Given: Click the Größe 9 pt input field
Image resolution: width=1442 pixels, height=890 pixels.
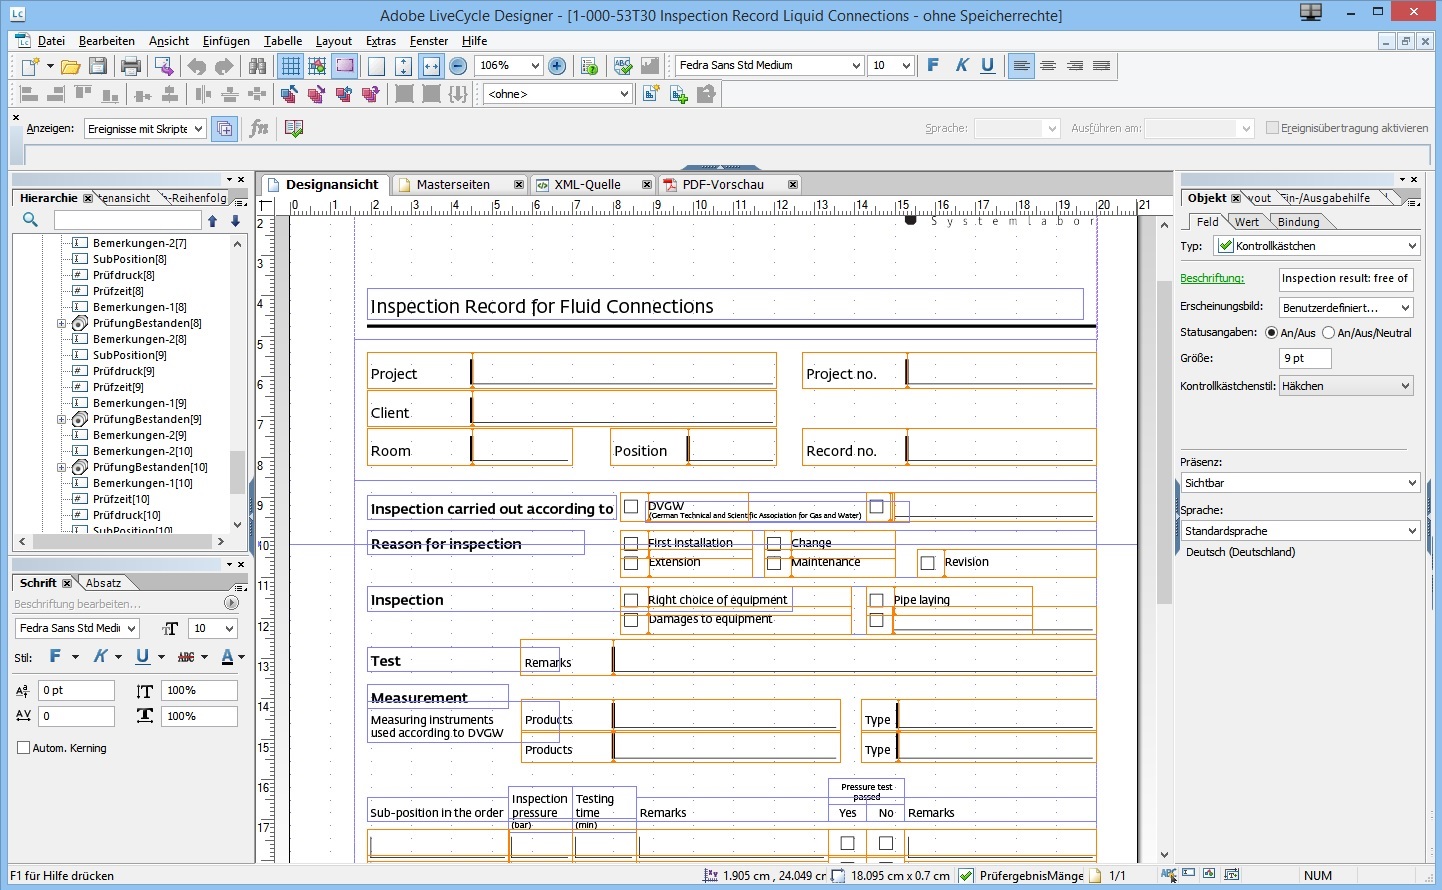Looking at the screenshot, I should point(1305,358).
